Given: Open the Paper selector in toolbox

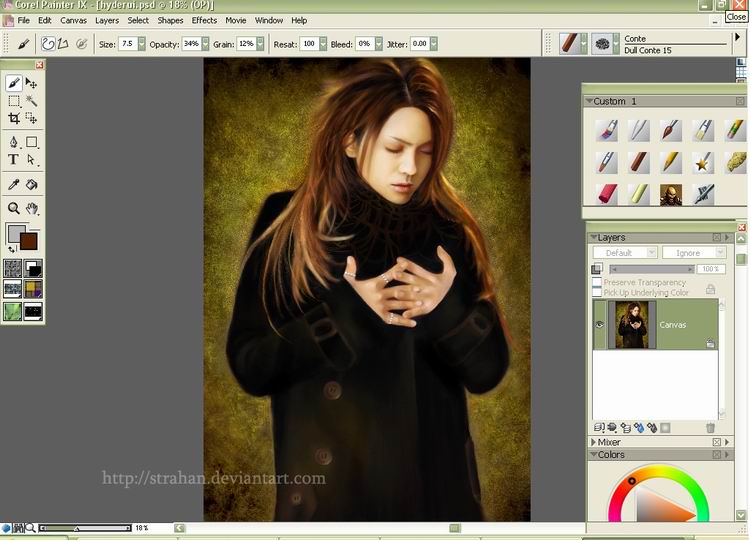Looking at the screenshot, I should click(x=13, y=269).
